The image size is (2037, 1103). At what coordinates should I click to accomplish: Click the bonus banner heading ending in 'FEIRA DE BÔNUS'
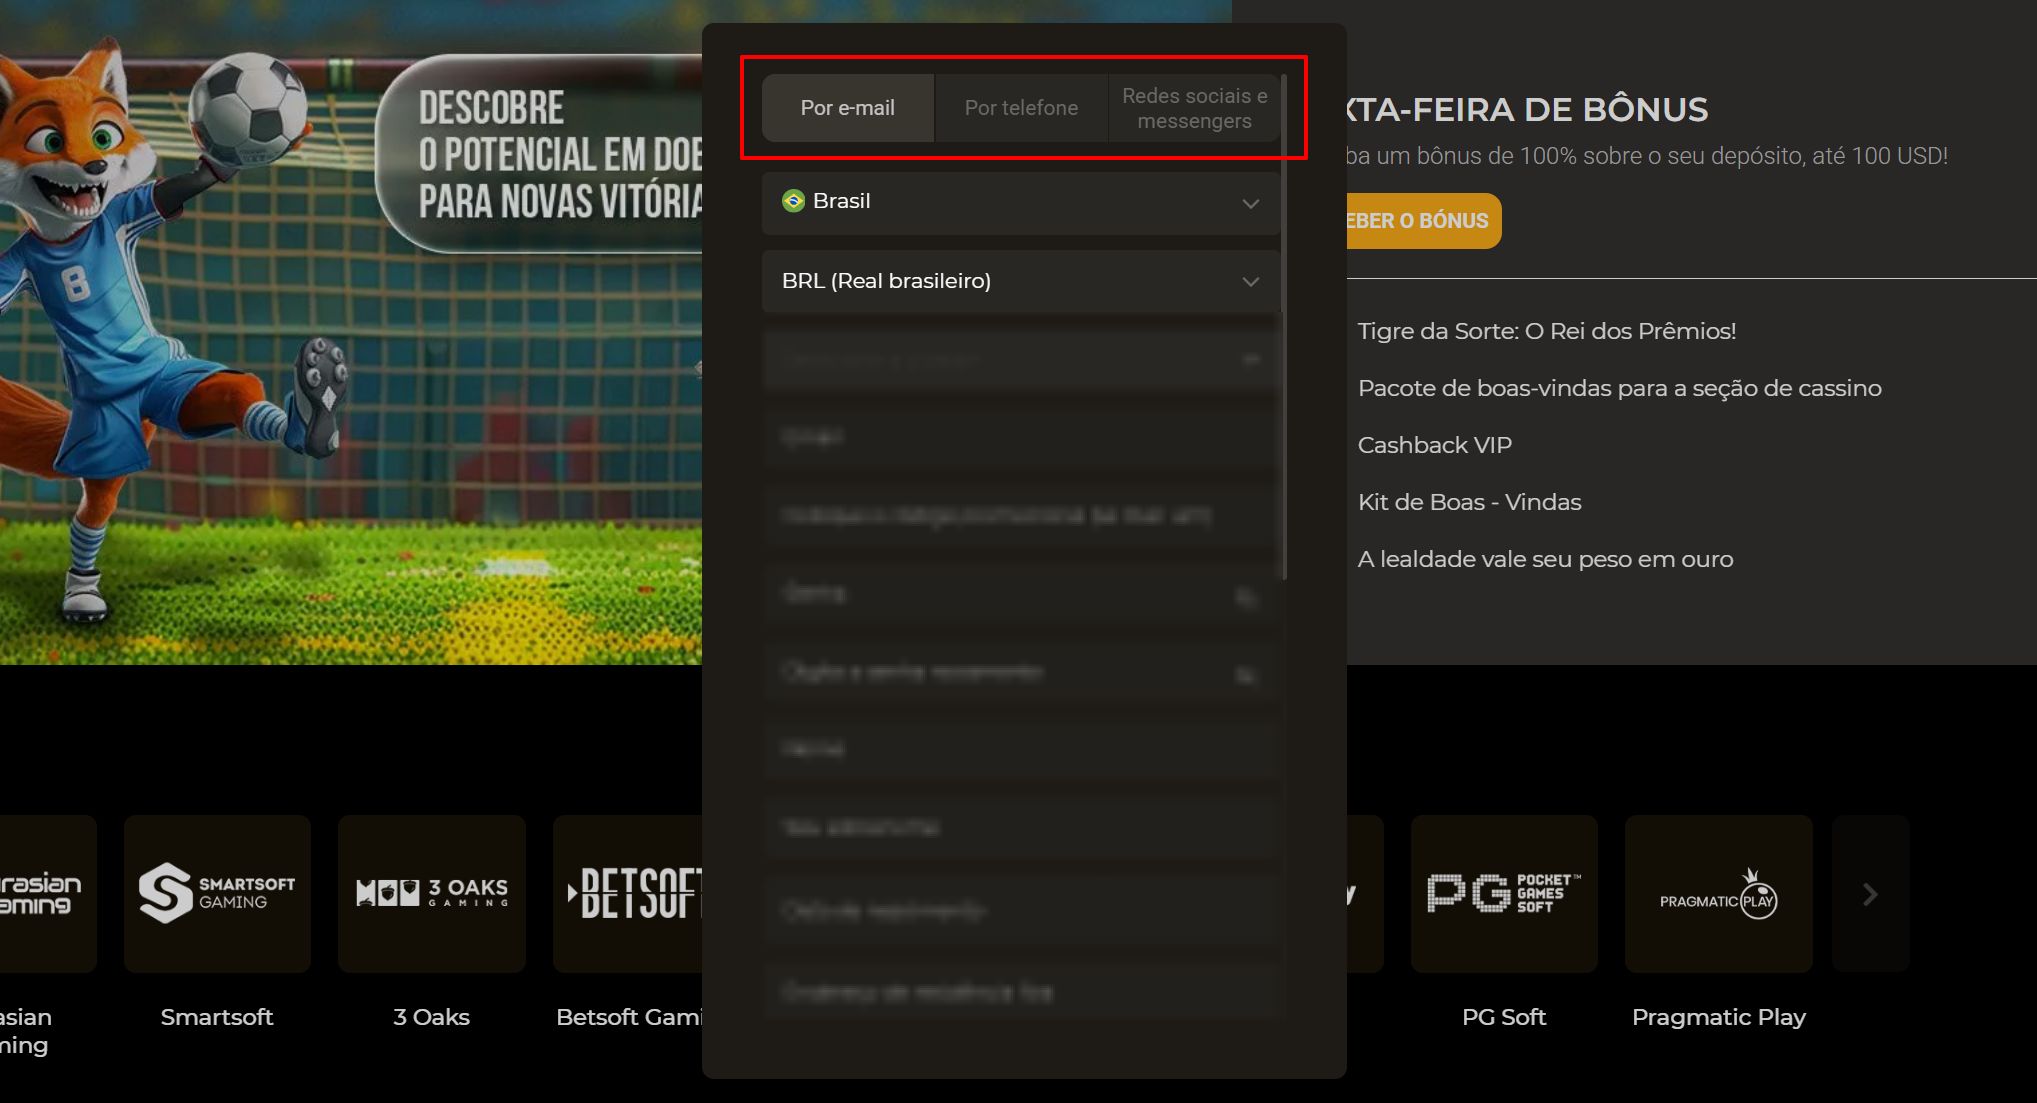click(x=1526, y=109)
